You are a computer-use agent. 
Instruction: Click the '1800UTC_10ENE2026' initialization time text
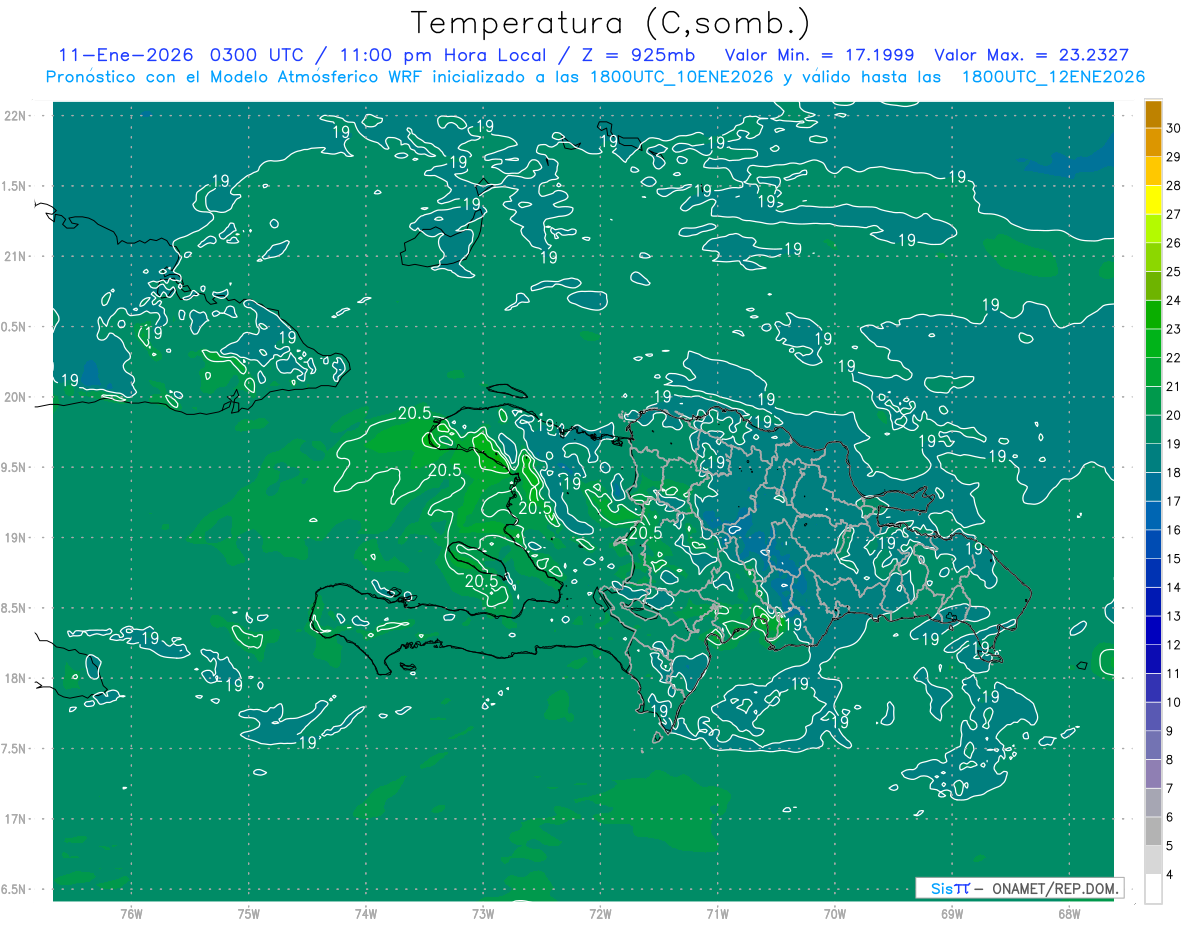click(x=680, y=77)
